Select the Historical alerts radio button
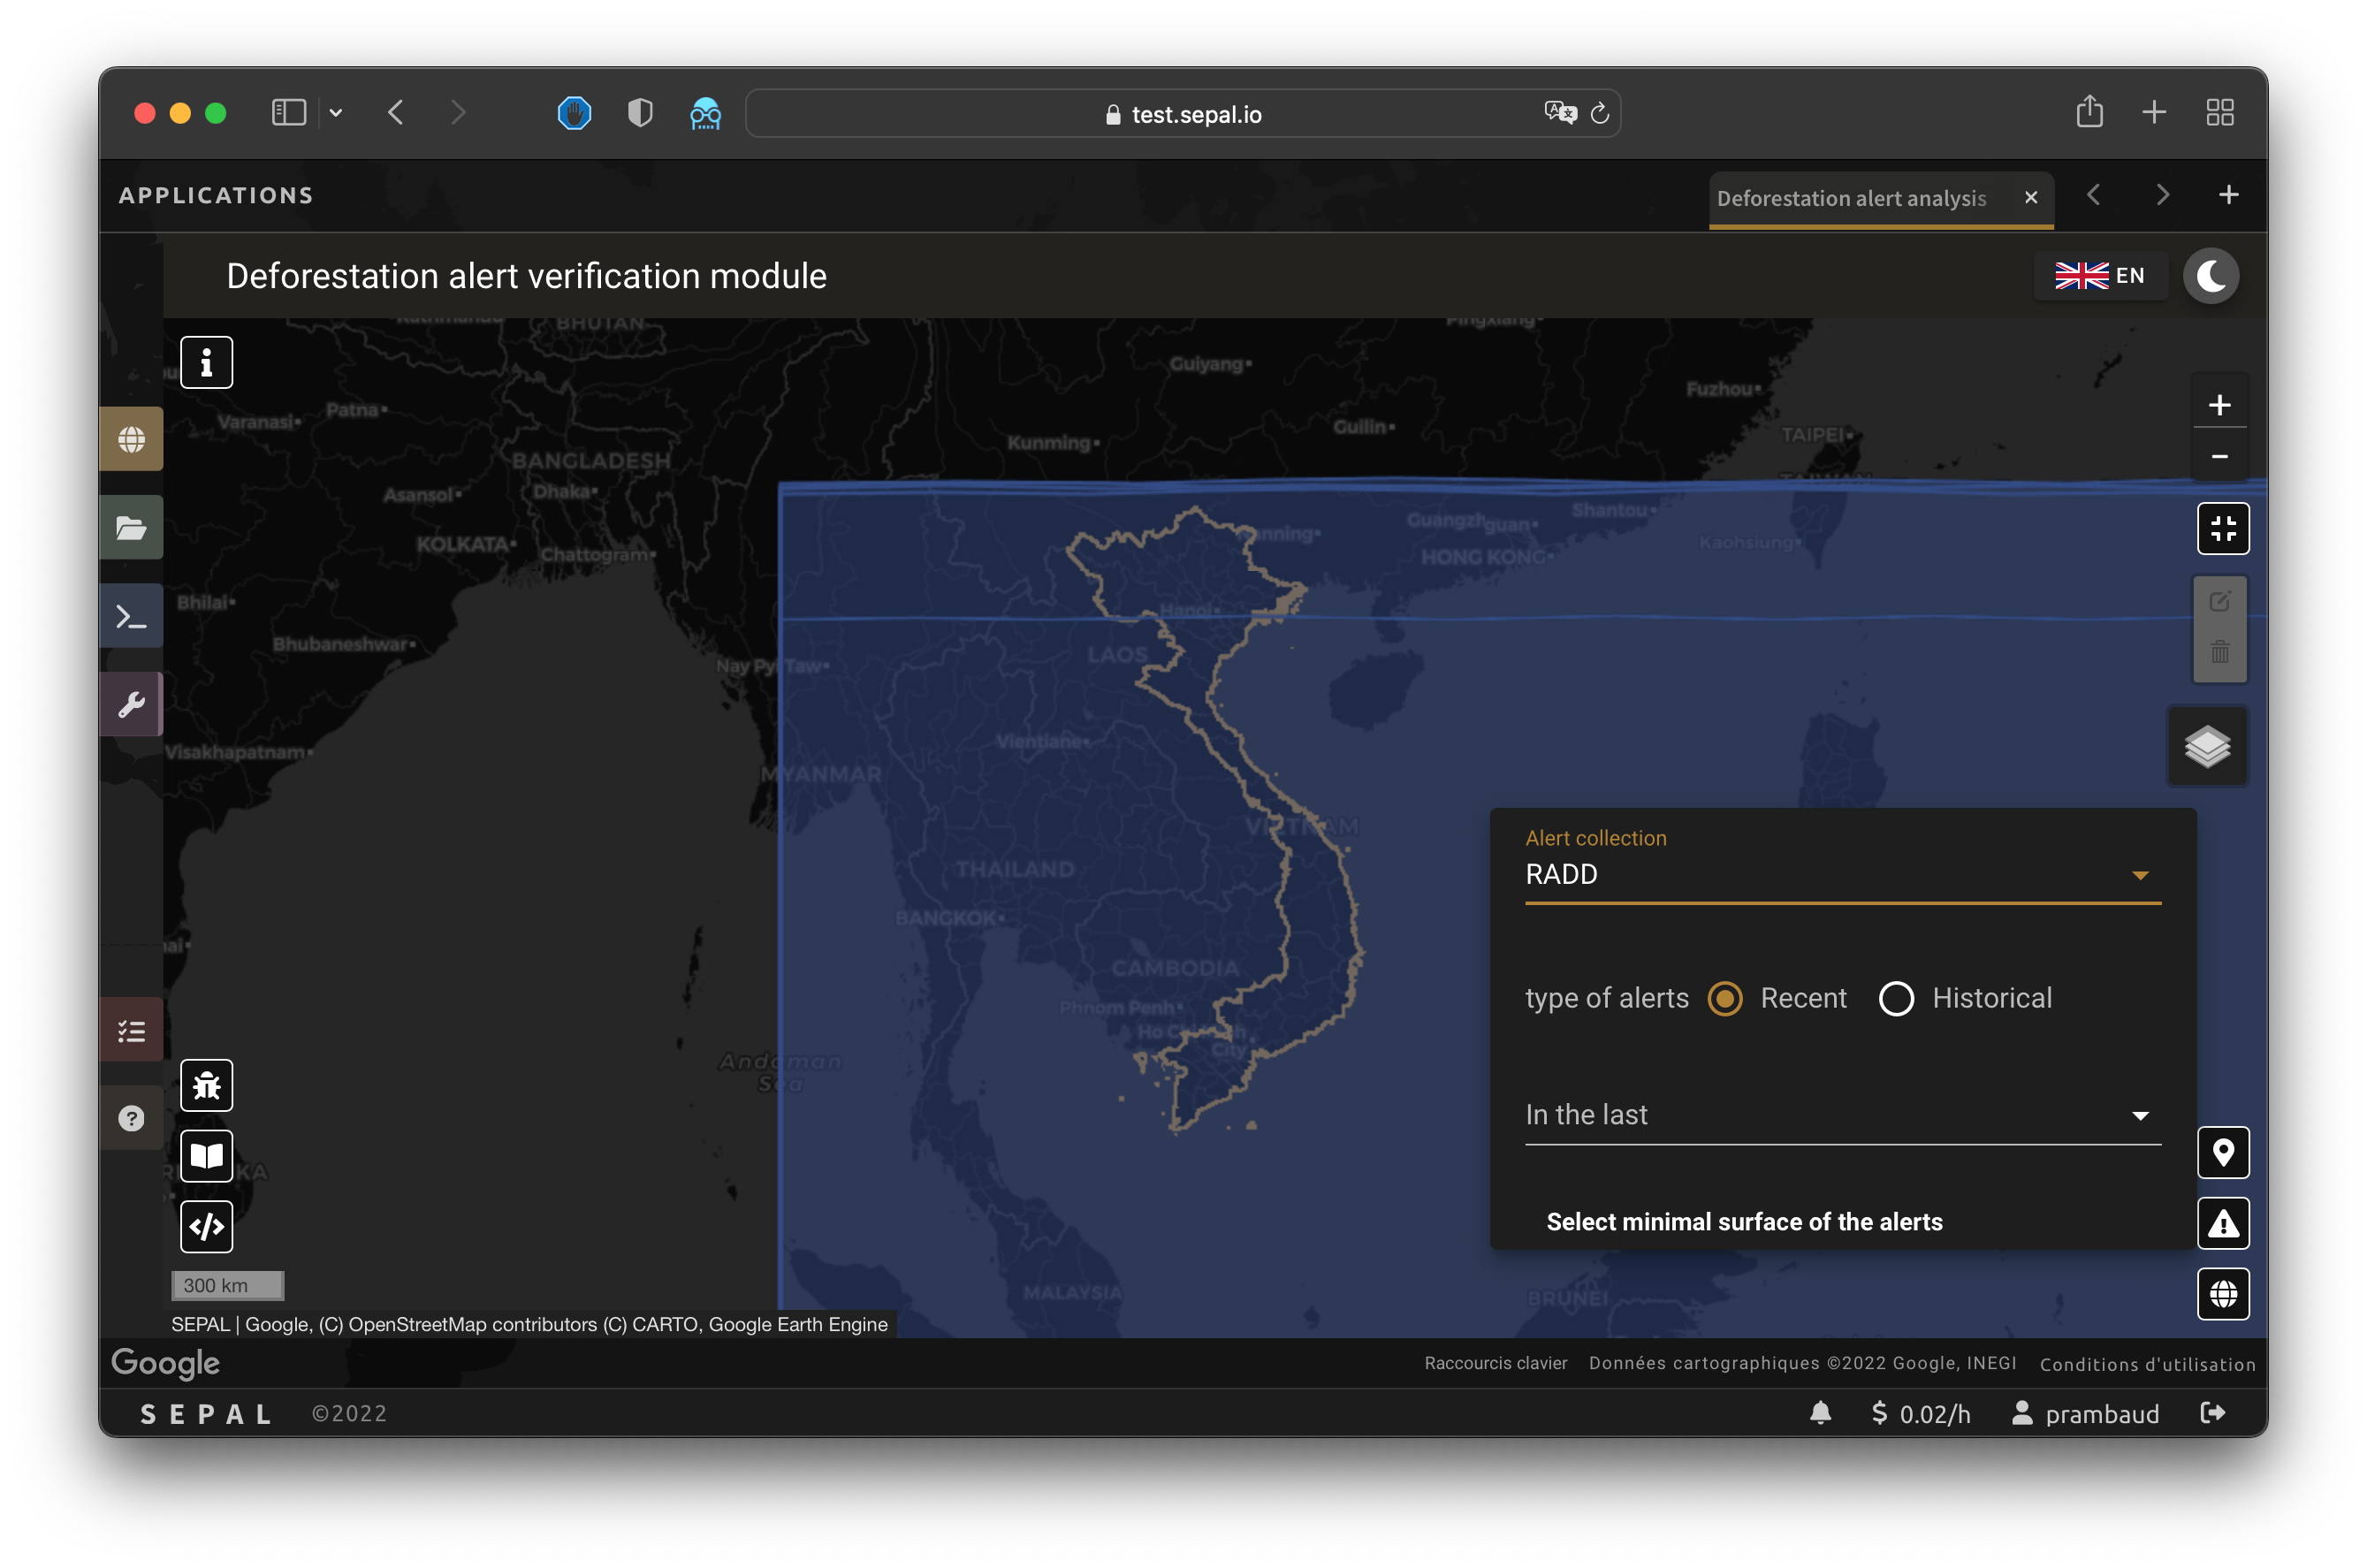This screenshot has width=2367, height=1568. pos(1896,998)
